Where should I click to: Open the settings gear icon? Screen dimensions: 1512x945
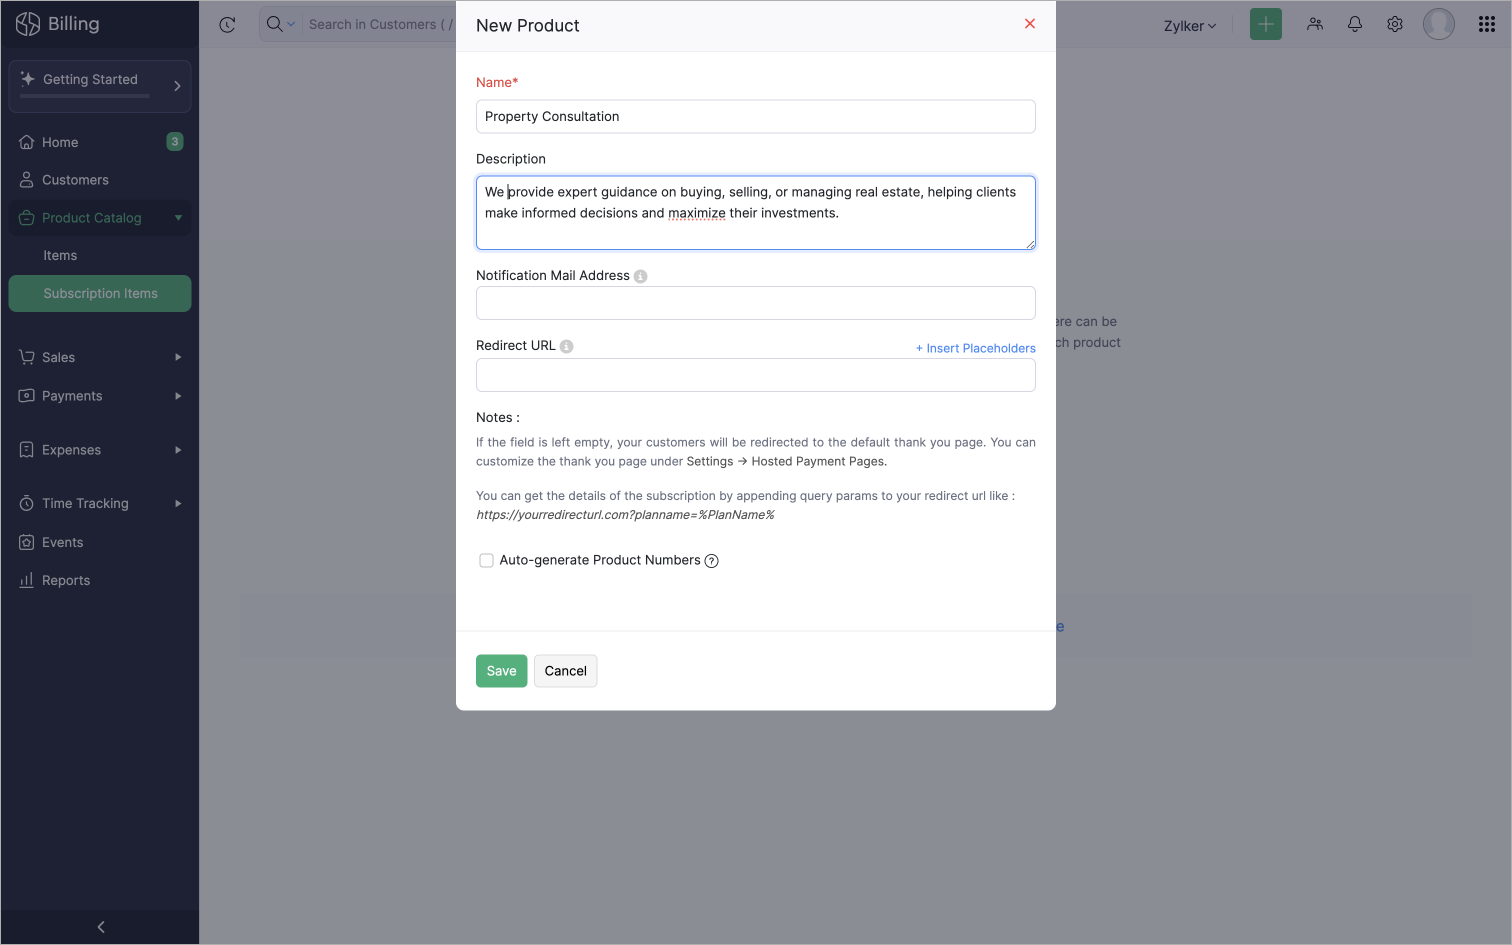(1395, 24)
